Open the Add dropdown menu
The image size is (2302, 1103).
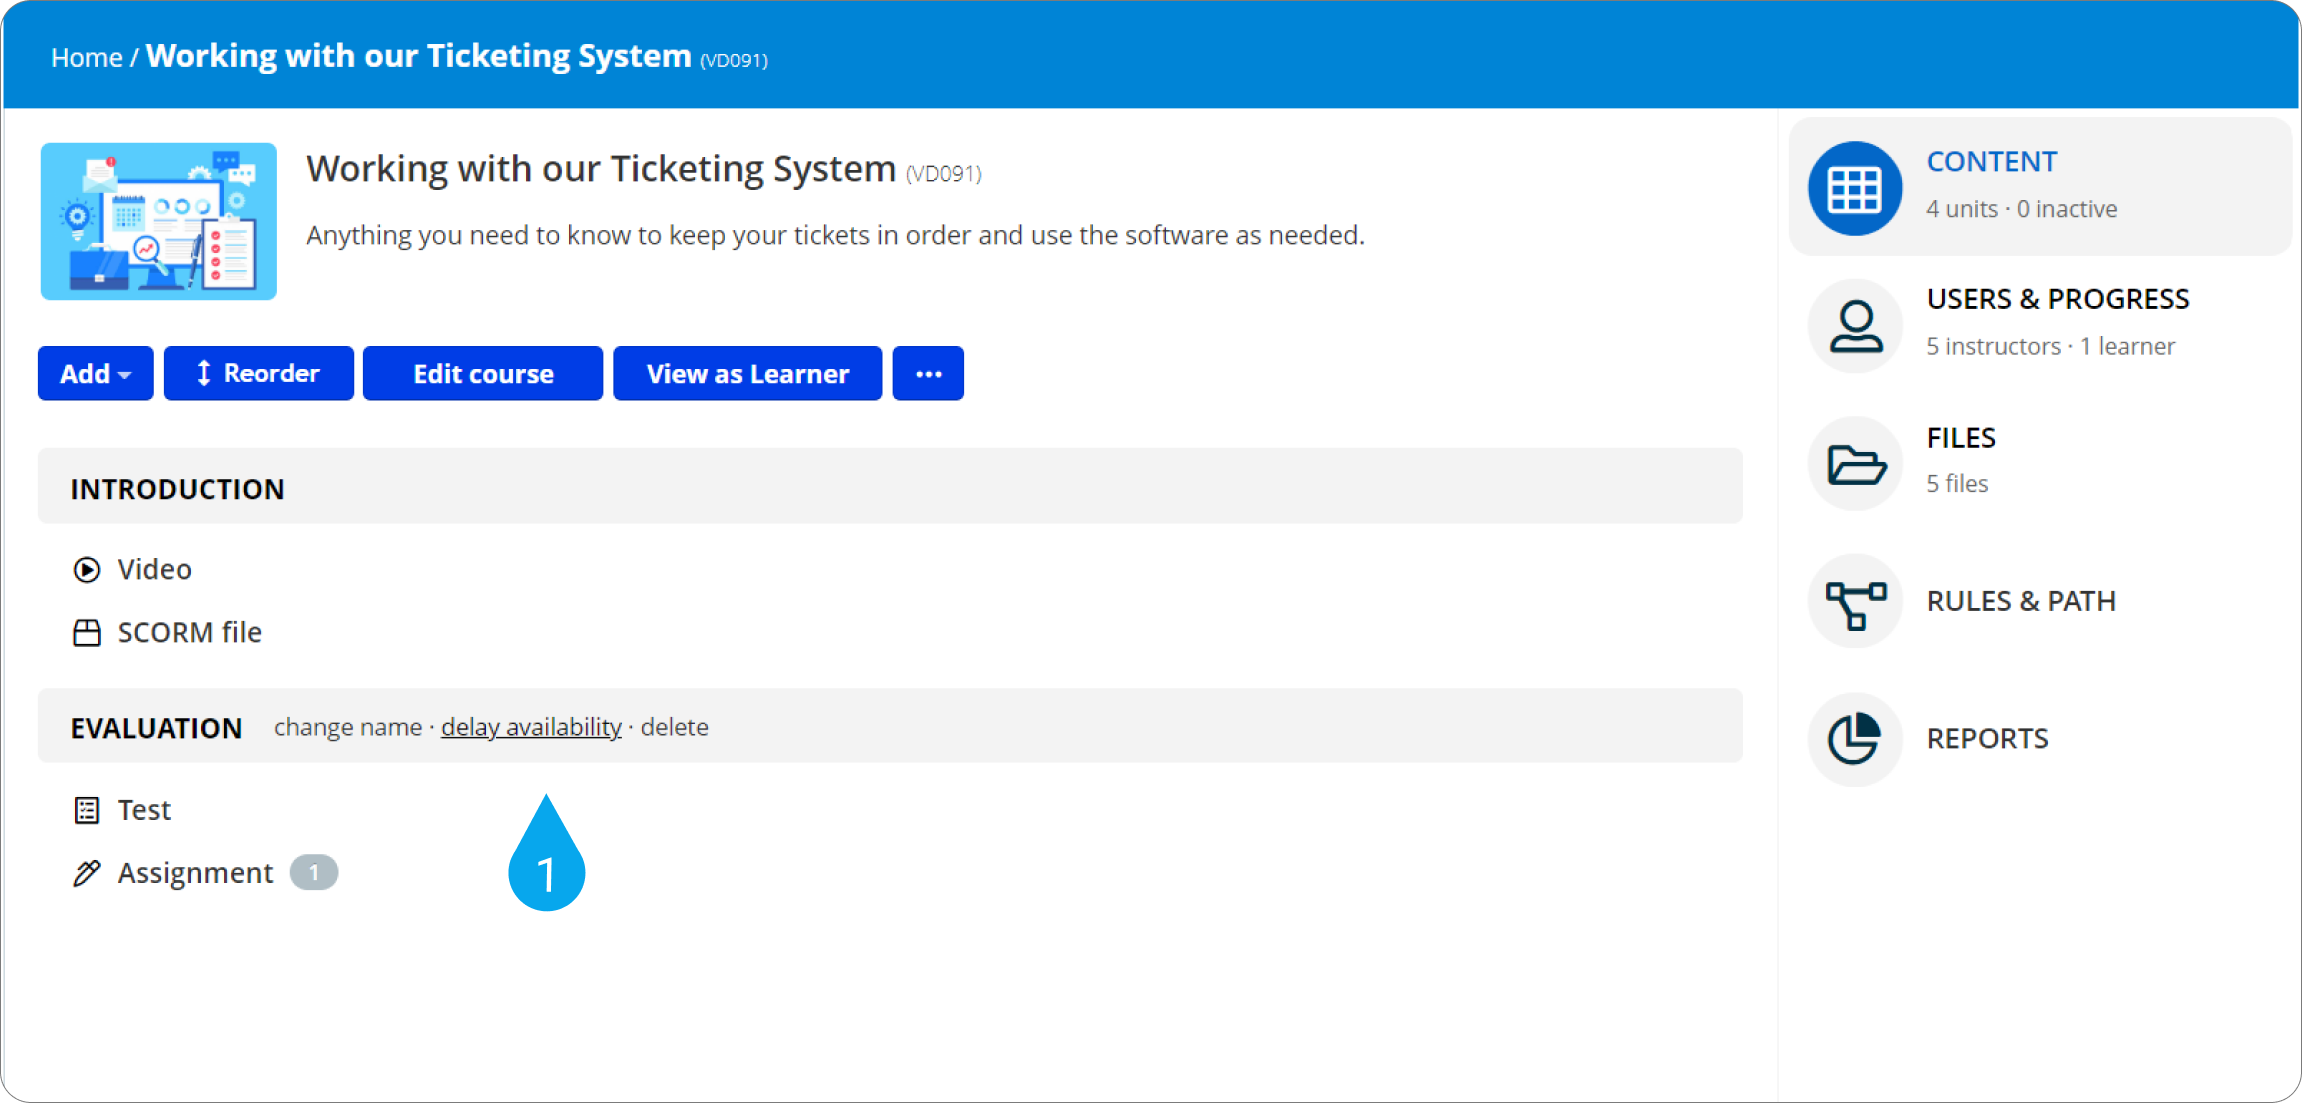point(95,373)
